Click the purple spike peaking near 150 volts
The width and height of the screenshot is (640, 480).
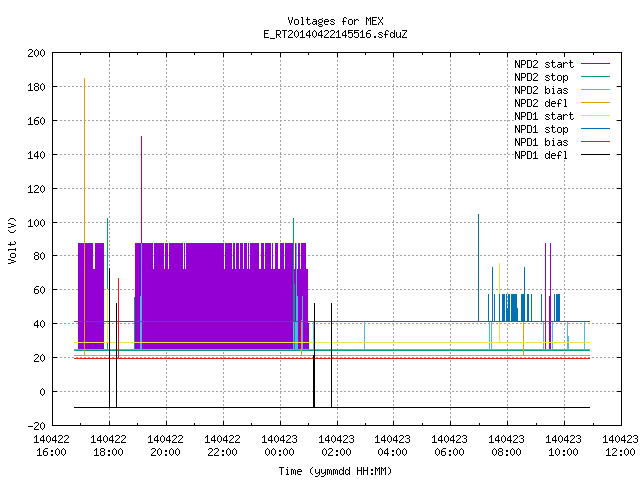tap(142, 188)
